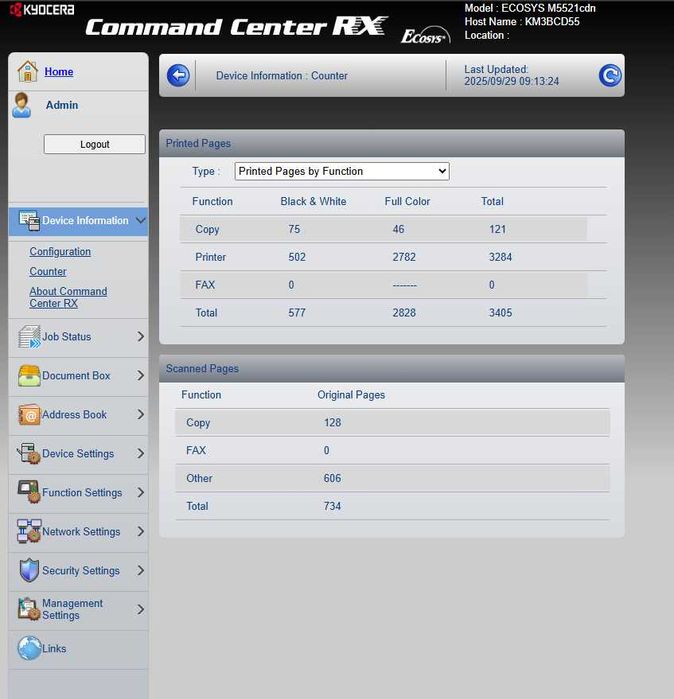This screenshot has height=699, width=674.
Task: Click the Printer total value 3284
Action: pyautogui.click(x=500, y=257)
